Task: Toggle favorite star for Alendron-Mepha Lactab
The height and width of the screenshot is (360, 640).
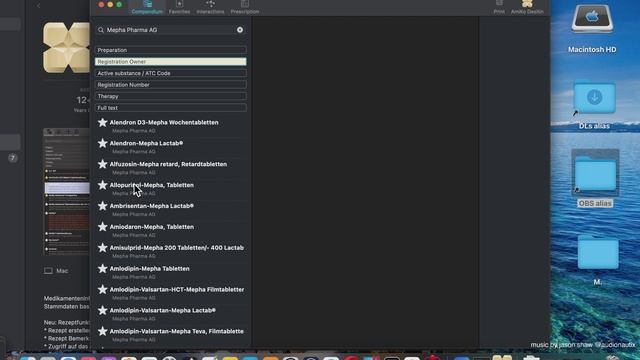Action: pyautogui.click(x=102, y=143)
